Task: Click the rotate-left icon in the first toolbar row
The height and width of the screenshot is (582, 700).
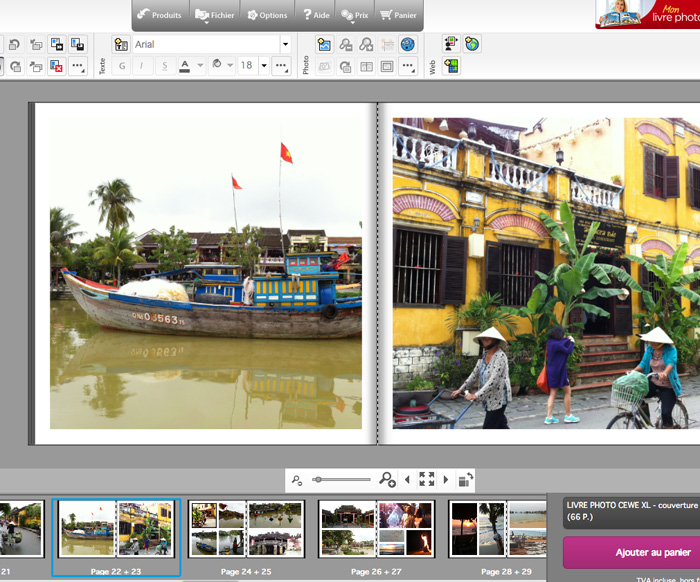Action: [x=15, y=44]
